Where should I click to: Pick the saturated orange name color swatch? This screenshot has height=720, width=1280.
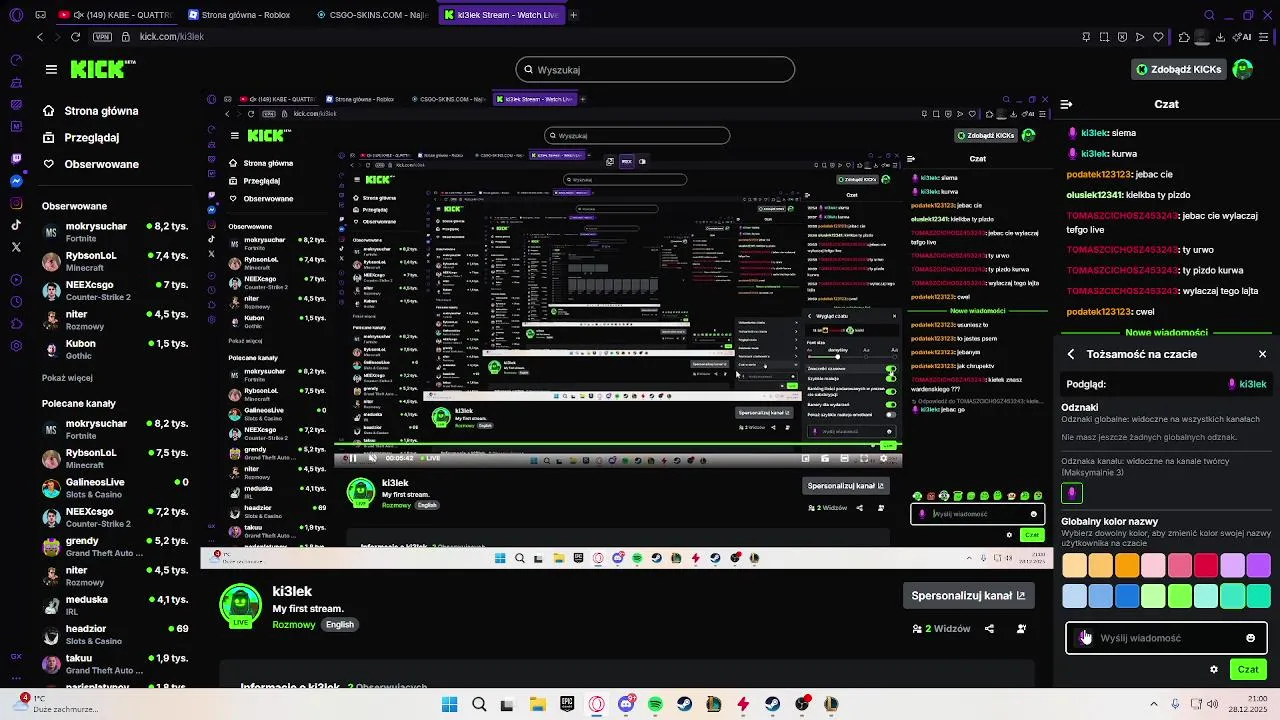pos(1127,565)
